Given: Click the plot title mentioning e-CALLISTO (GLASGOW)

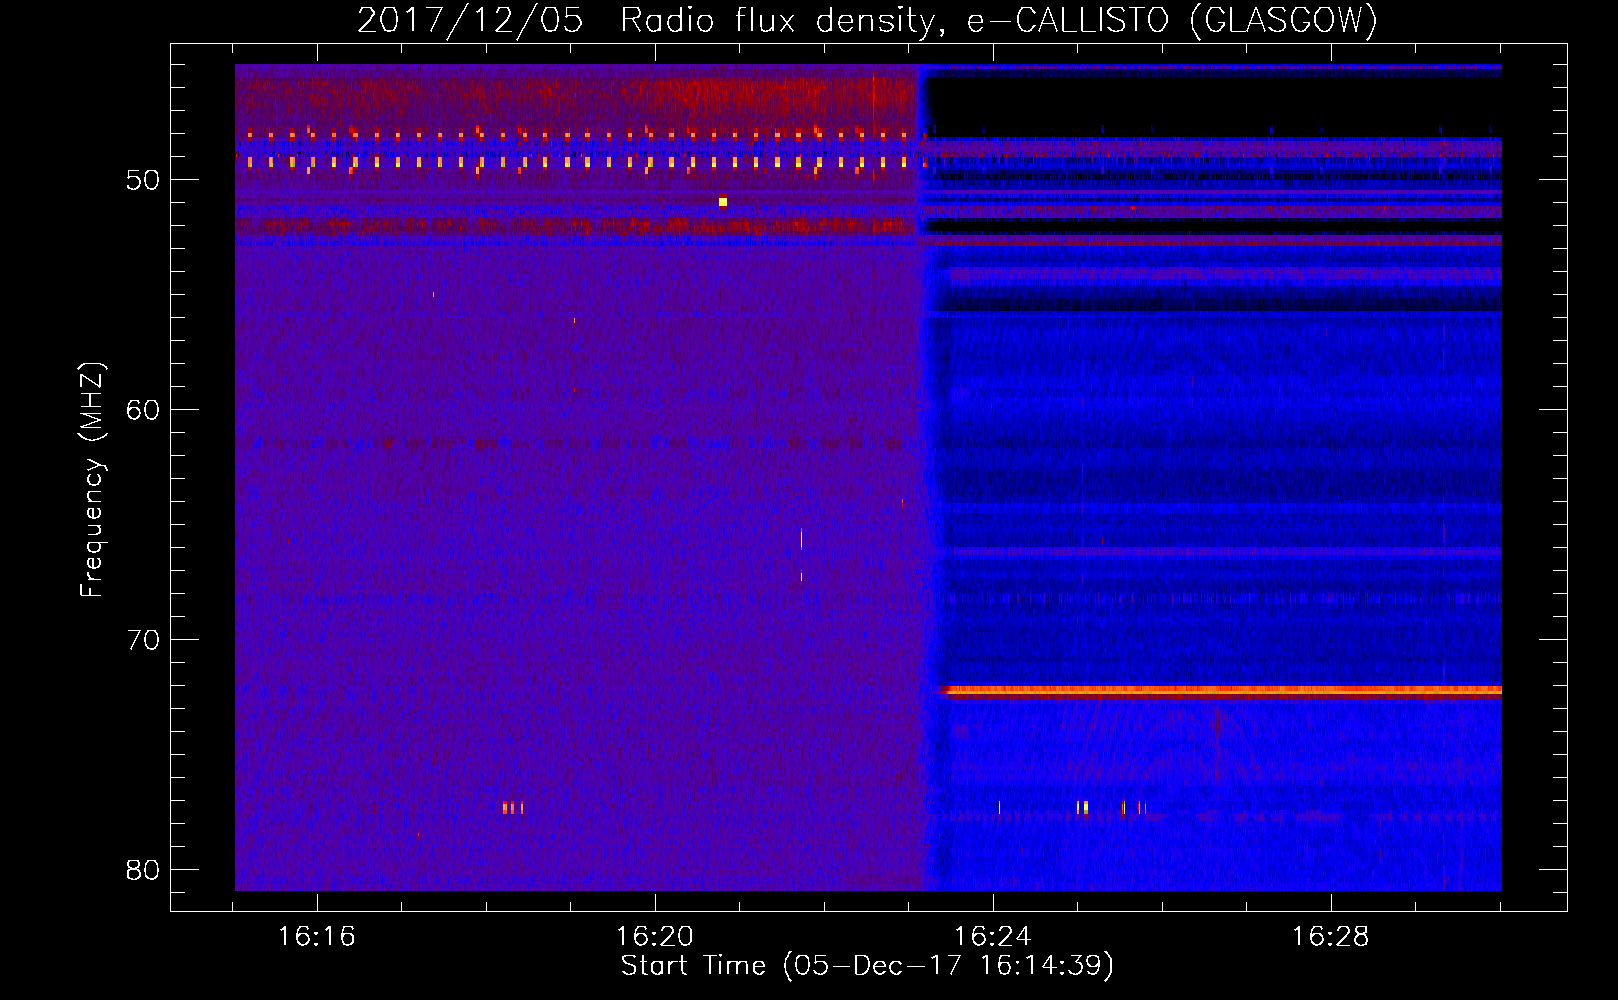Looking at the screenshot, I should 867,20.
